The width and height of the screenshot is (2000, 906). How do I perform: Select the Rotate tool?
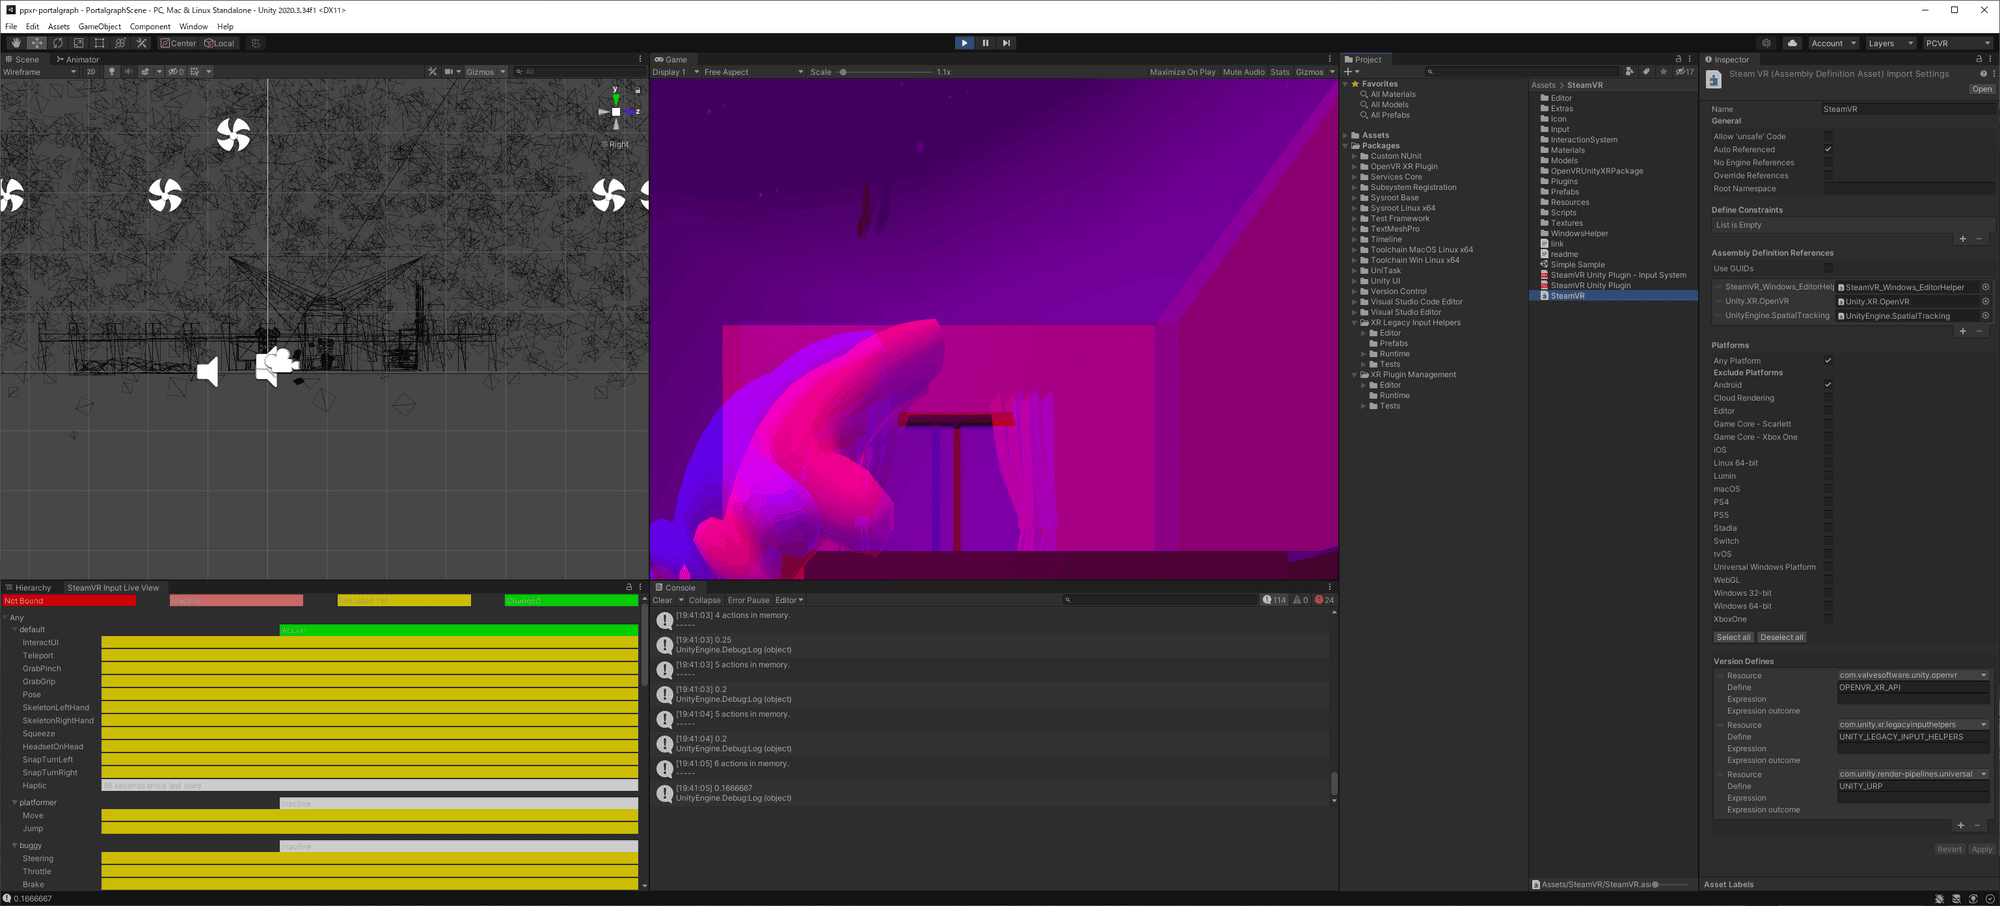pyautogui.click(x=58, y=43)
